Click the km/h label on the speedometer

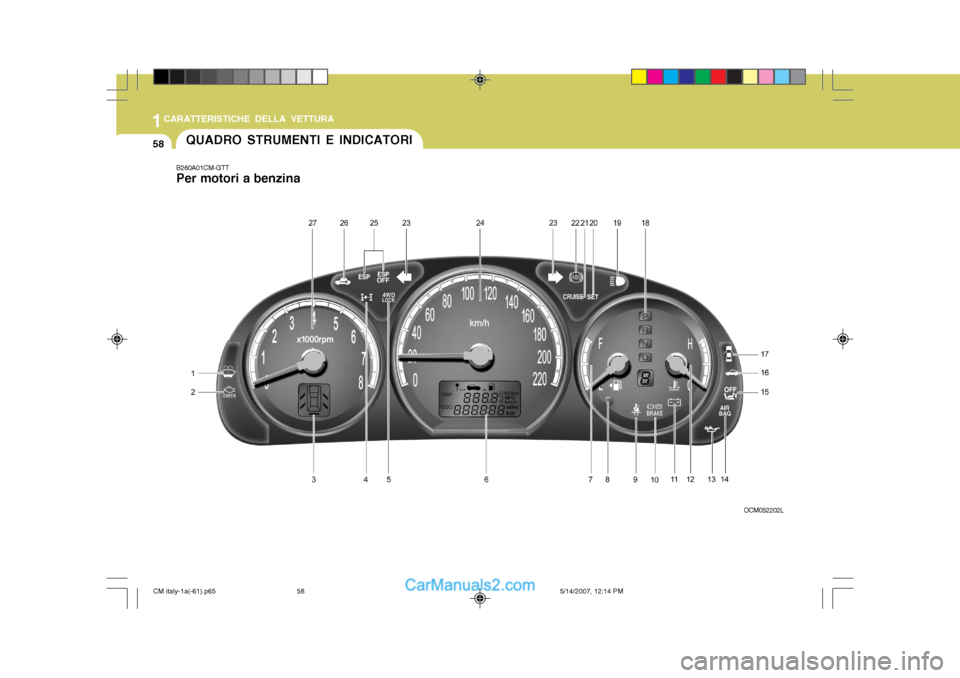coord(479,323)
